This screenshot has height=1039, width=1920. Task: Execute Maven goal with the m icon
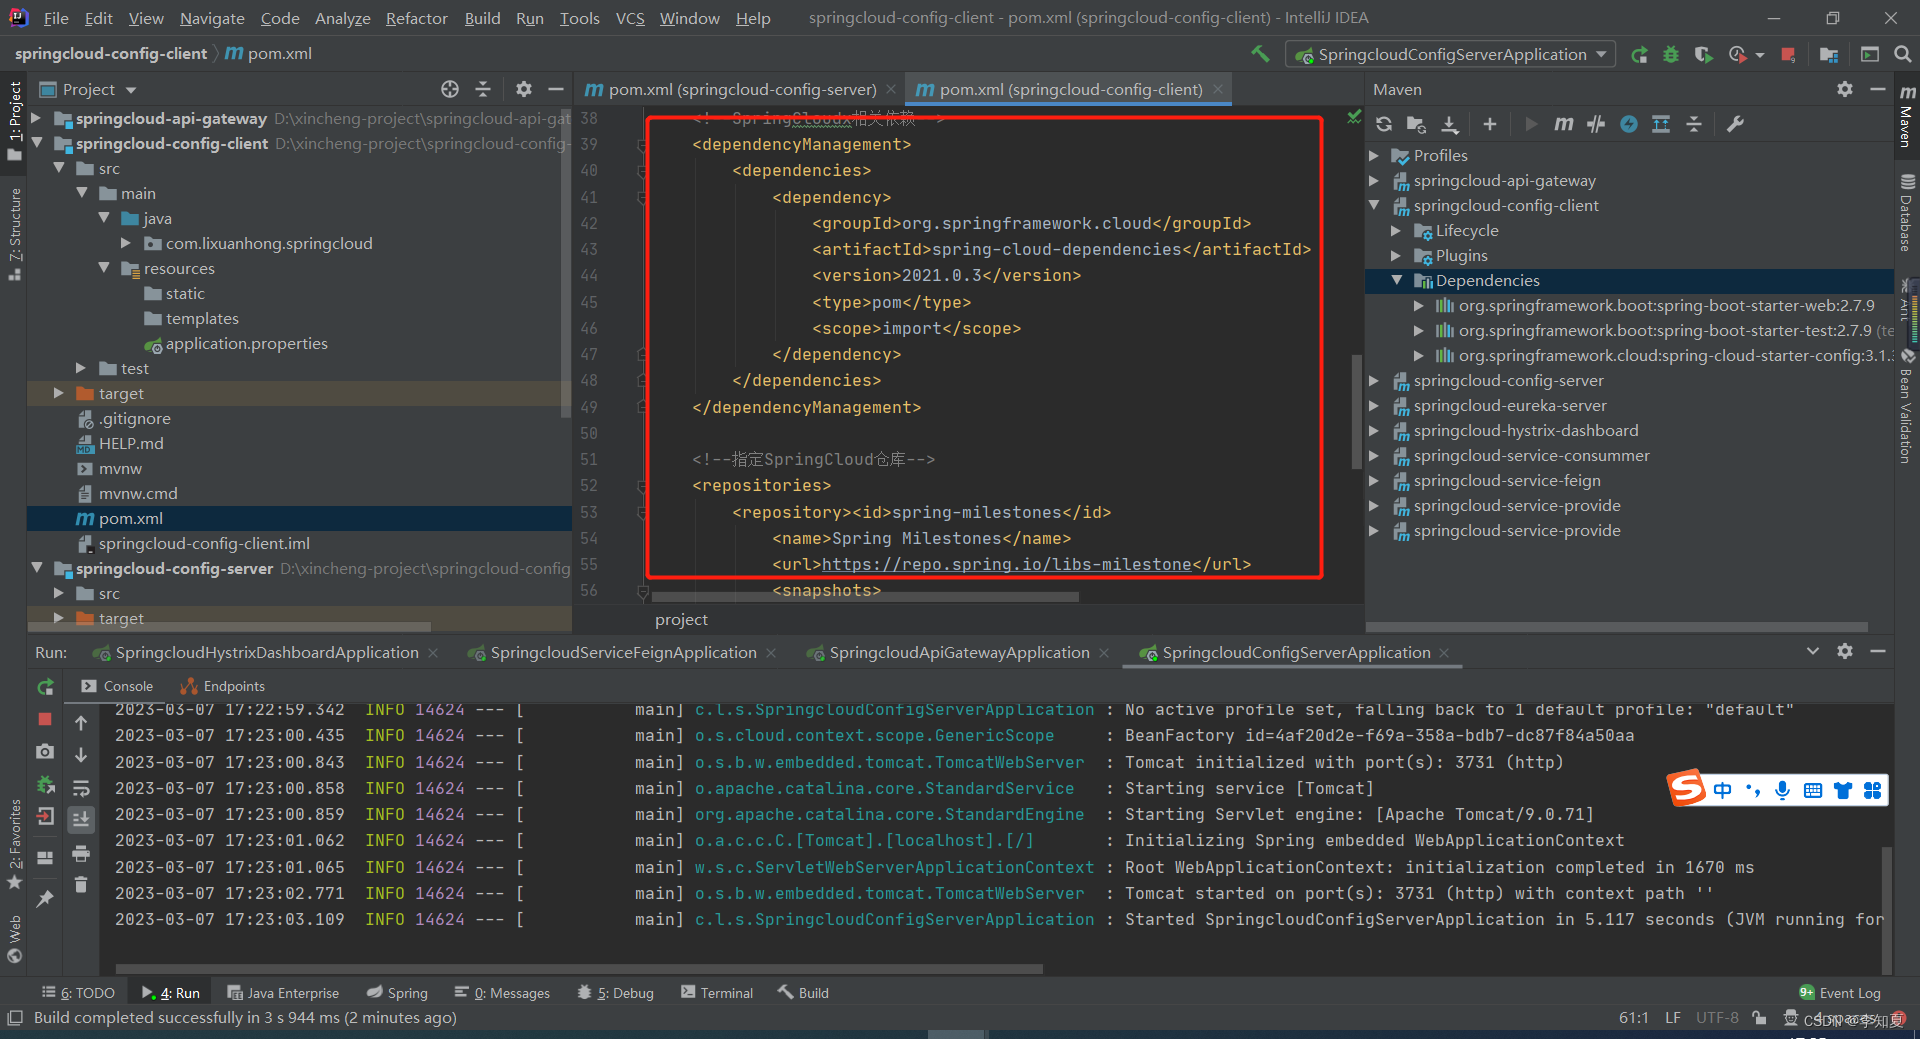point(1564,124)
